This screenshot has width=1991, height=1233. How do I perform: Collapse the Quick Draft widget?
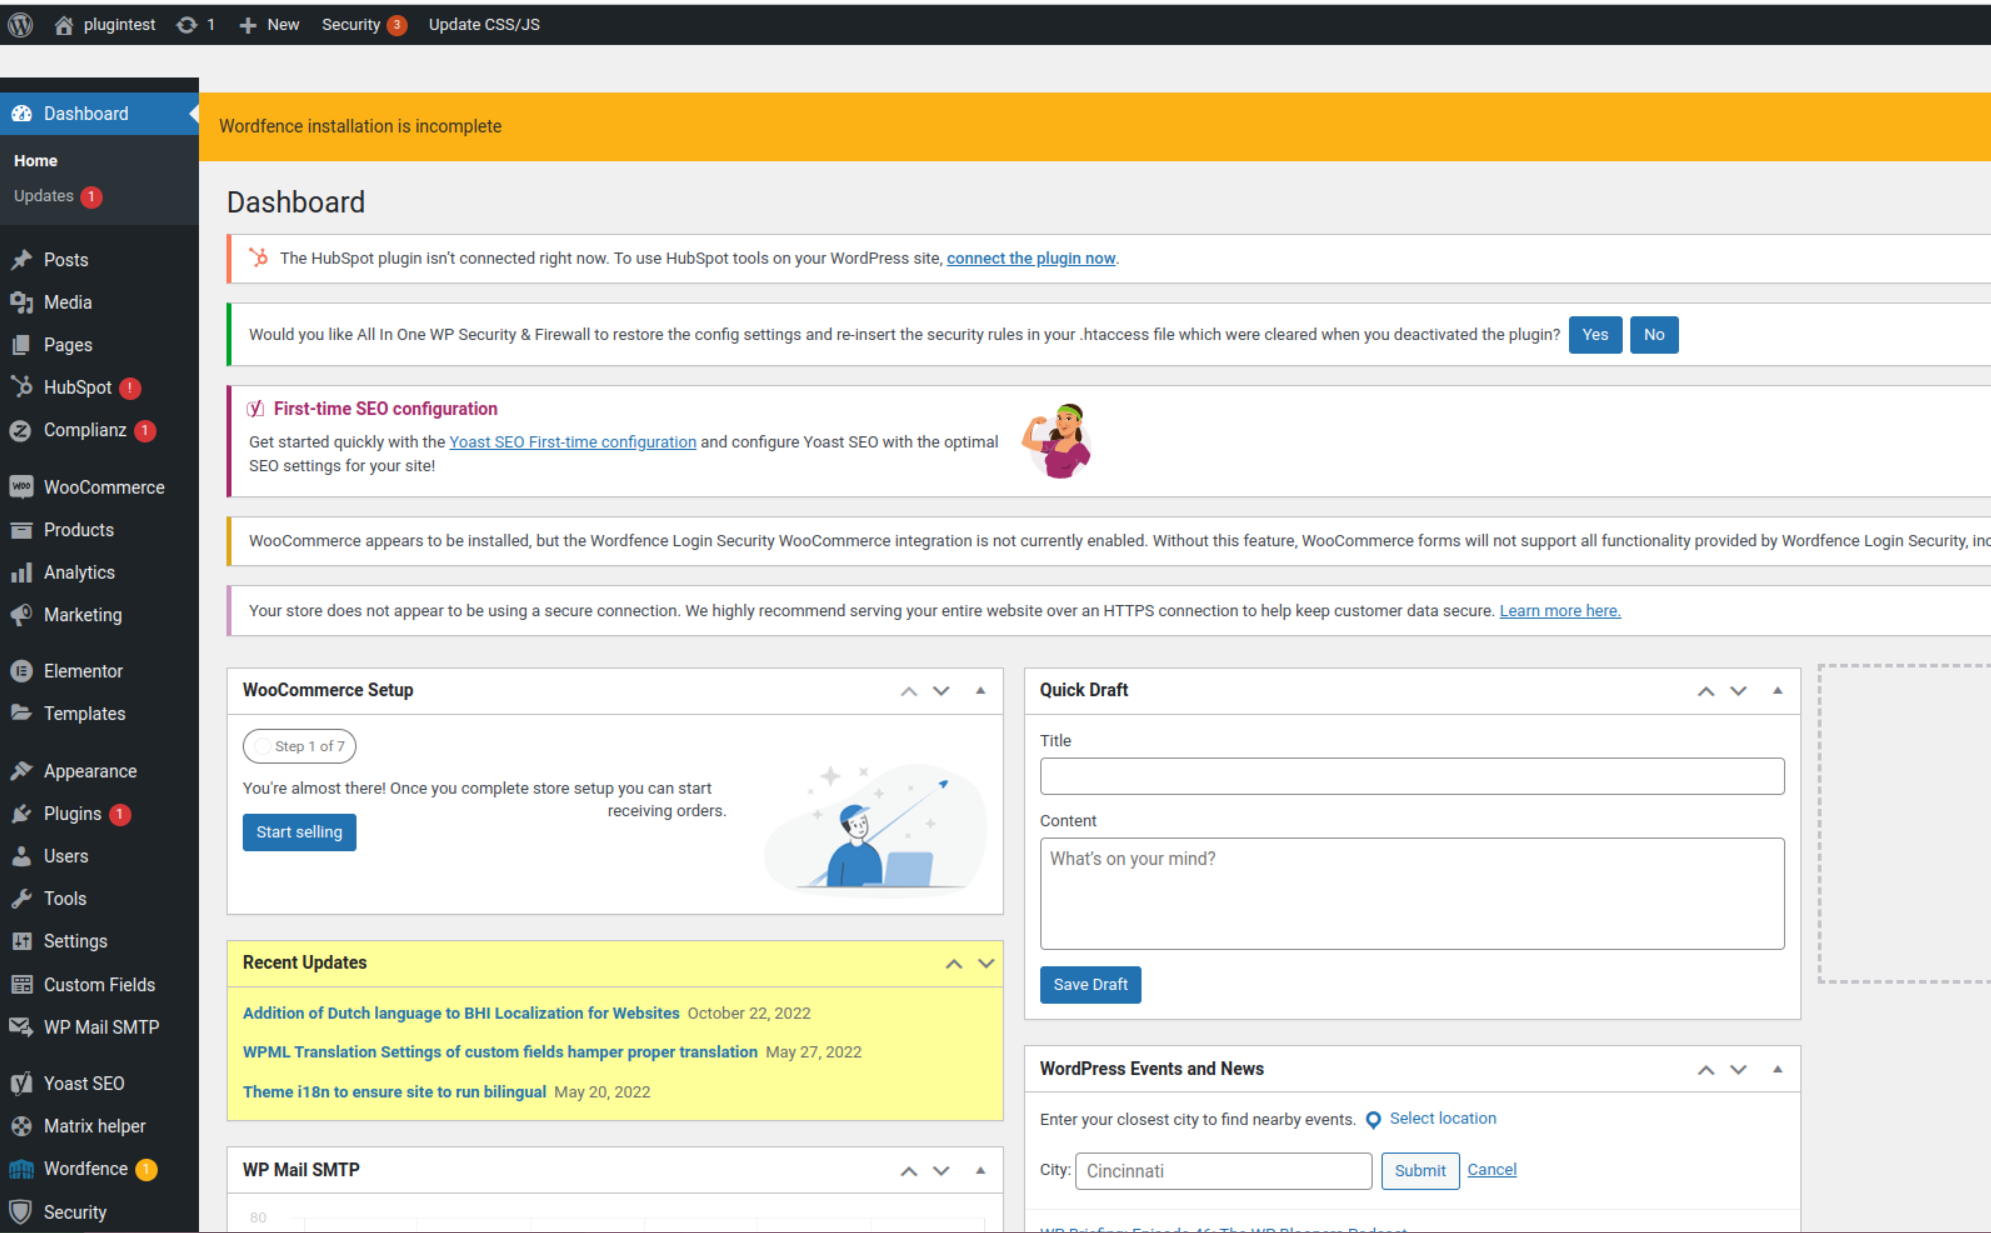point(1778,691)
